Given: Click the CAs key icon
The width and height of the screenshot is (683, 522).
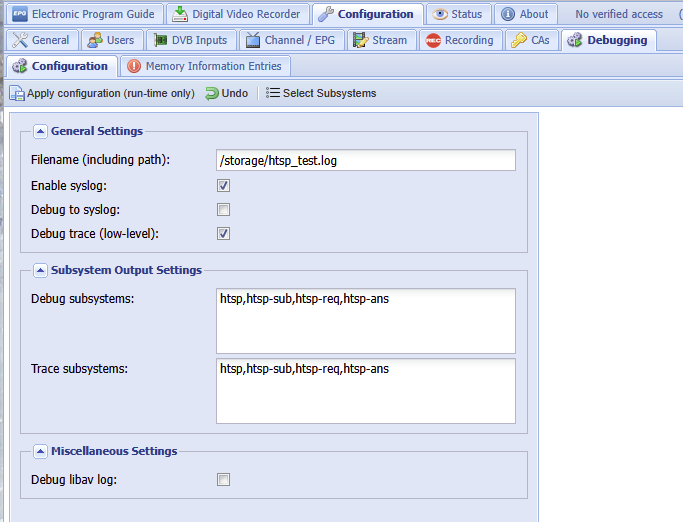Looking at the screenshot, I should point(518,40).
